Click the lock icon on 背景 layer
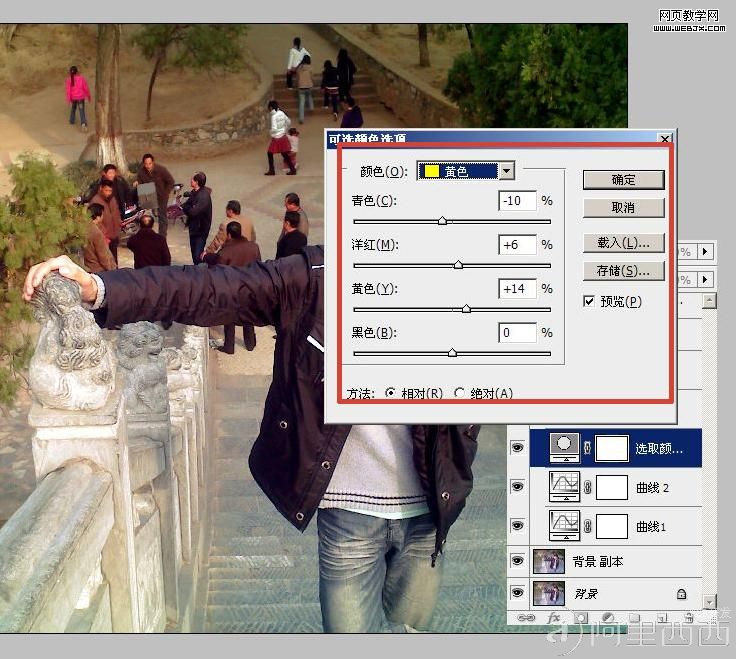 tap(682, 594)
